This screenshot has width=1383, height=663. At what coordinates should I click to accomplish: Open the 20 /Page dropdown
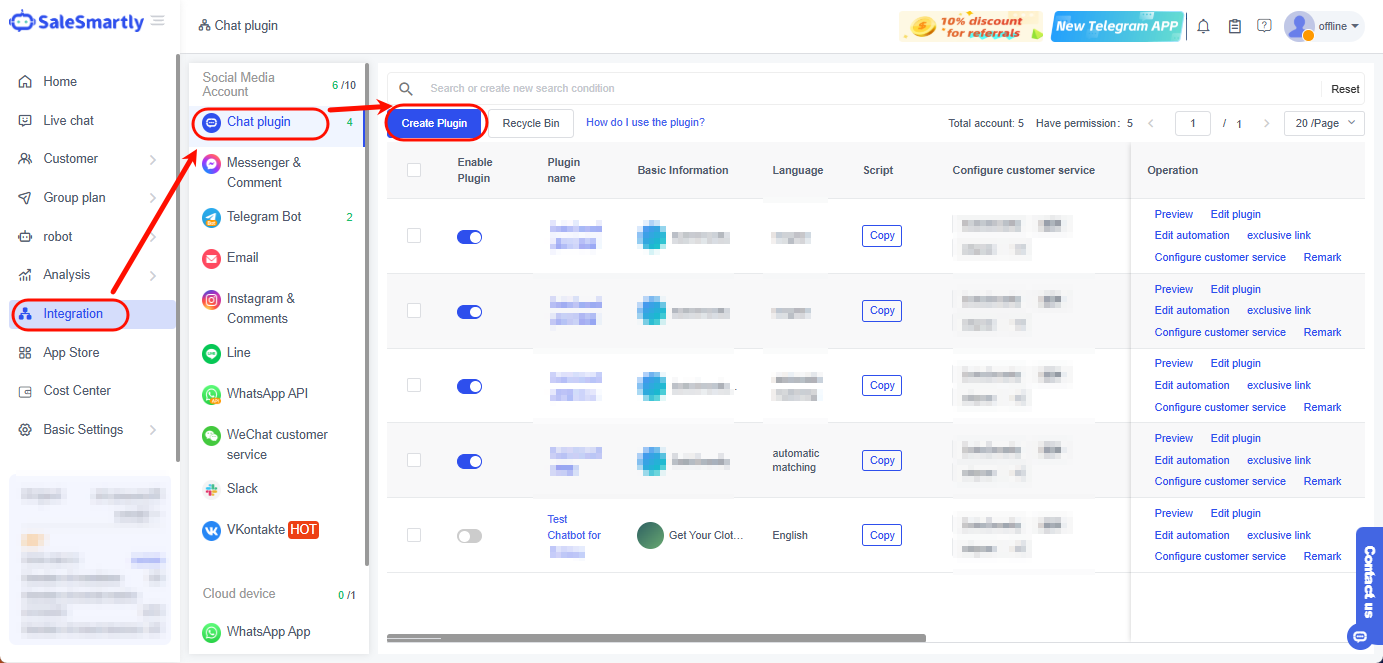1324,123
